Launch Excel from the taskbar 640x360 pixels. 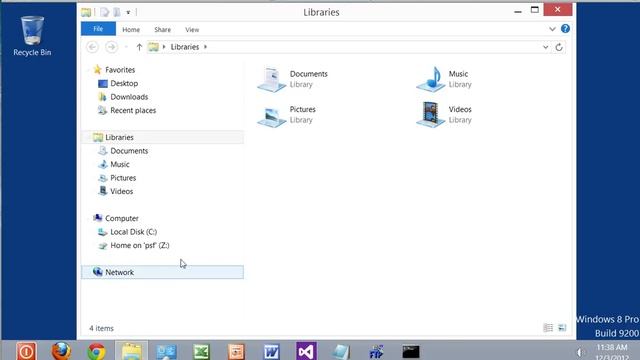[x=201, y=351]
